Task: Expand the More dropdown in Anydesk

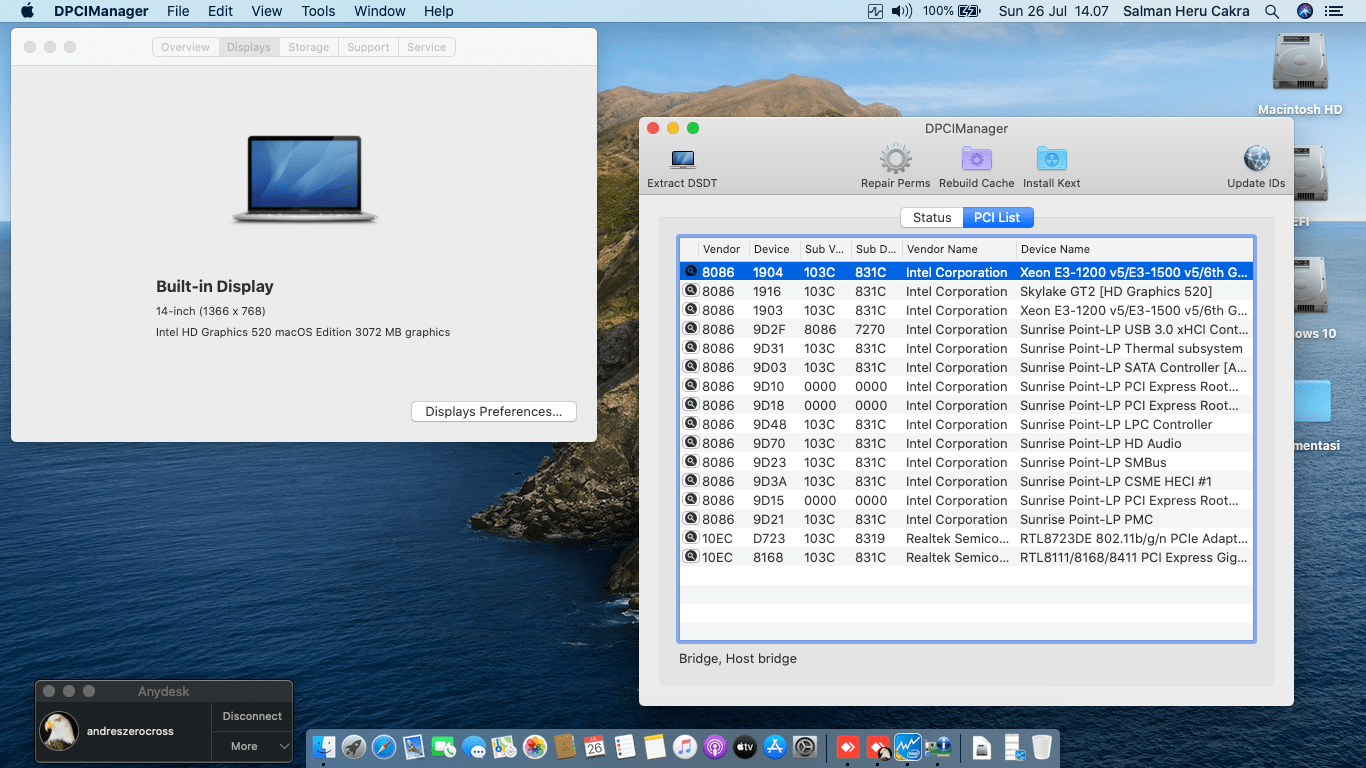Action: coord(252,746)
